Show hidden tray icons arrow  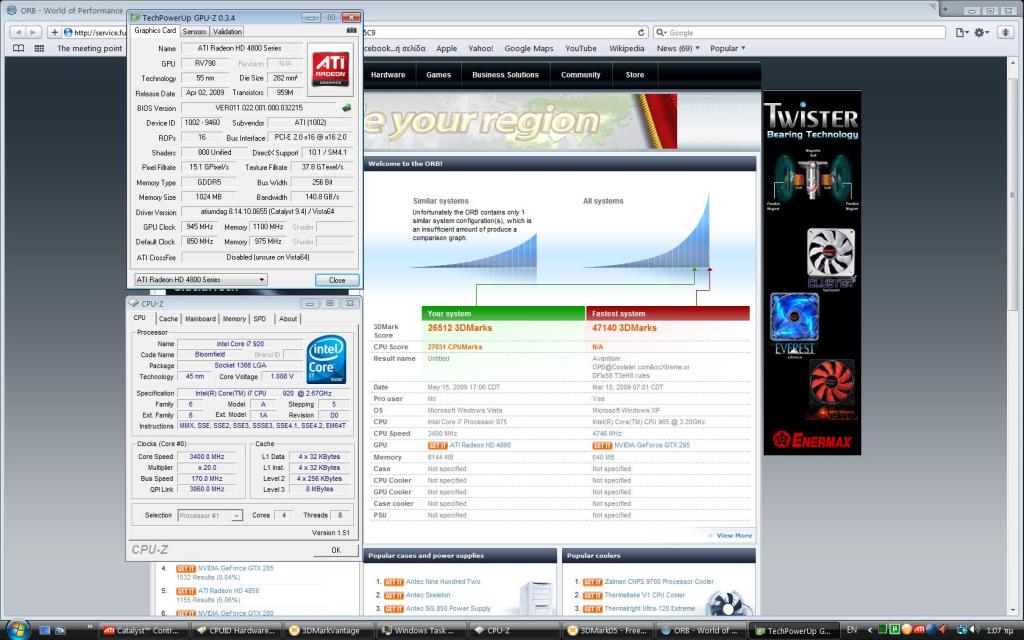click(869, 630)
